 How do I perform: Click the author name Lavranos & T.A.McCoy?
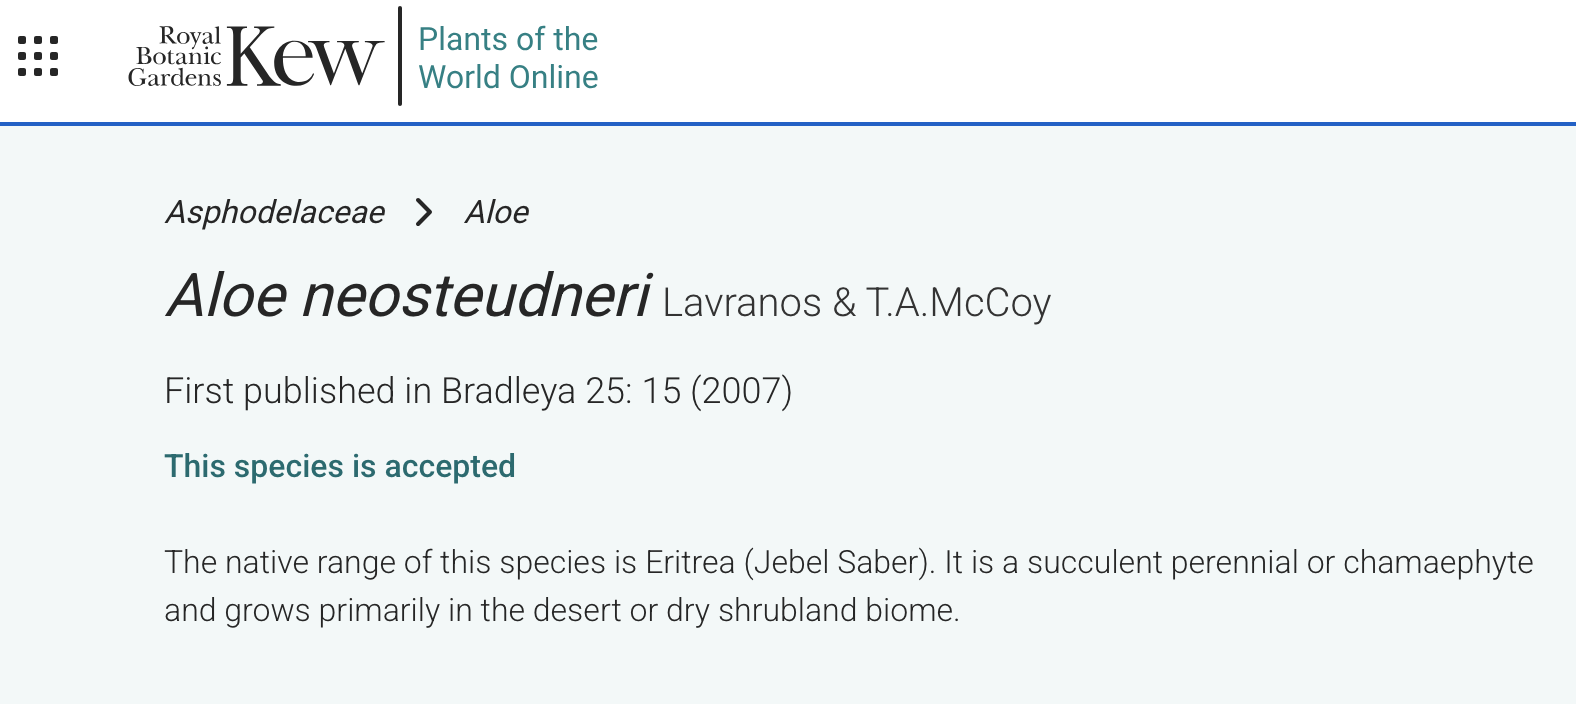click(856, 302)
